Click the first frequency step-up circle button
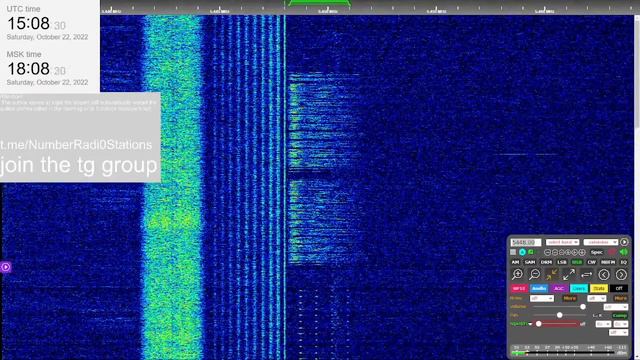640x360 pixels. click(x=568, y=252)
